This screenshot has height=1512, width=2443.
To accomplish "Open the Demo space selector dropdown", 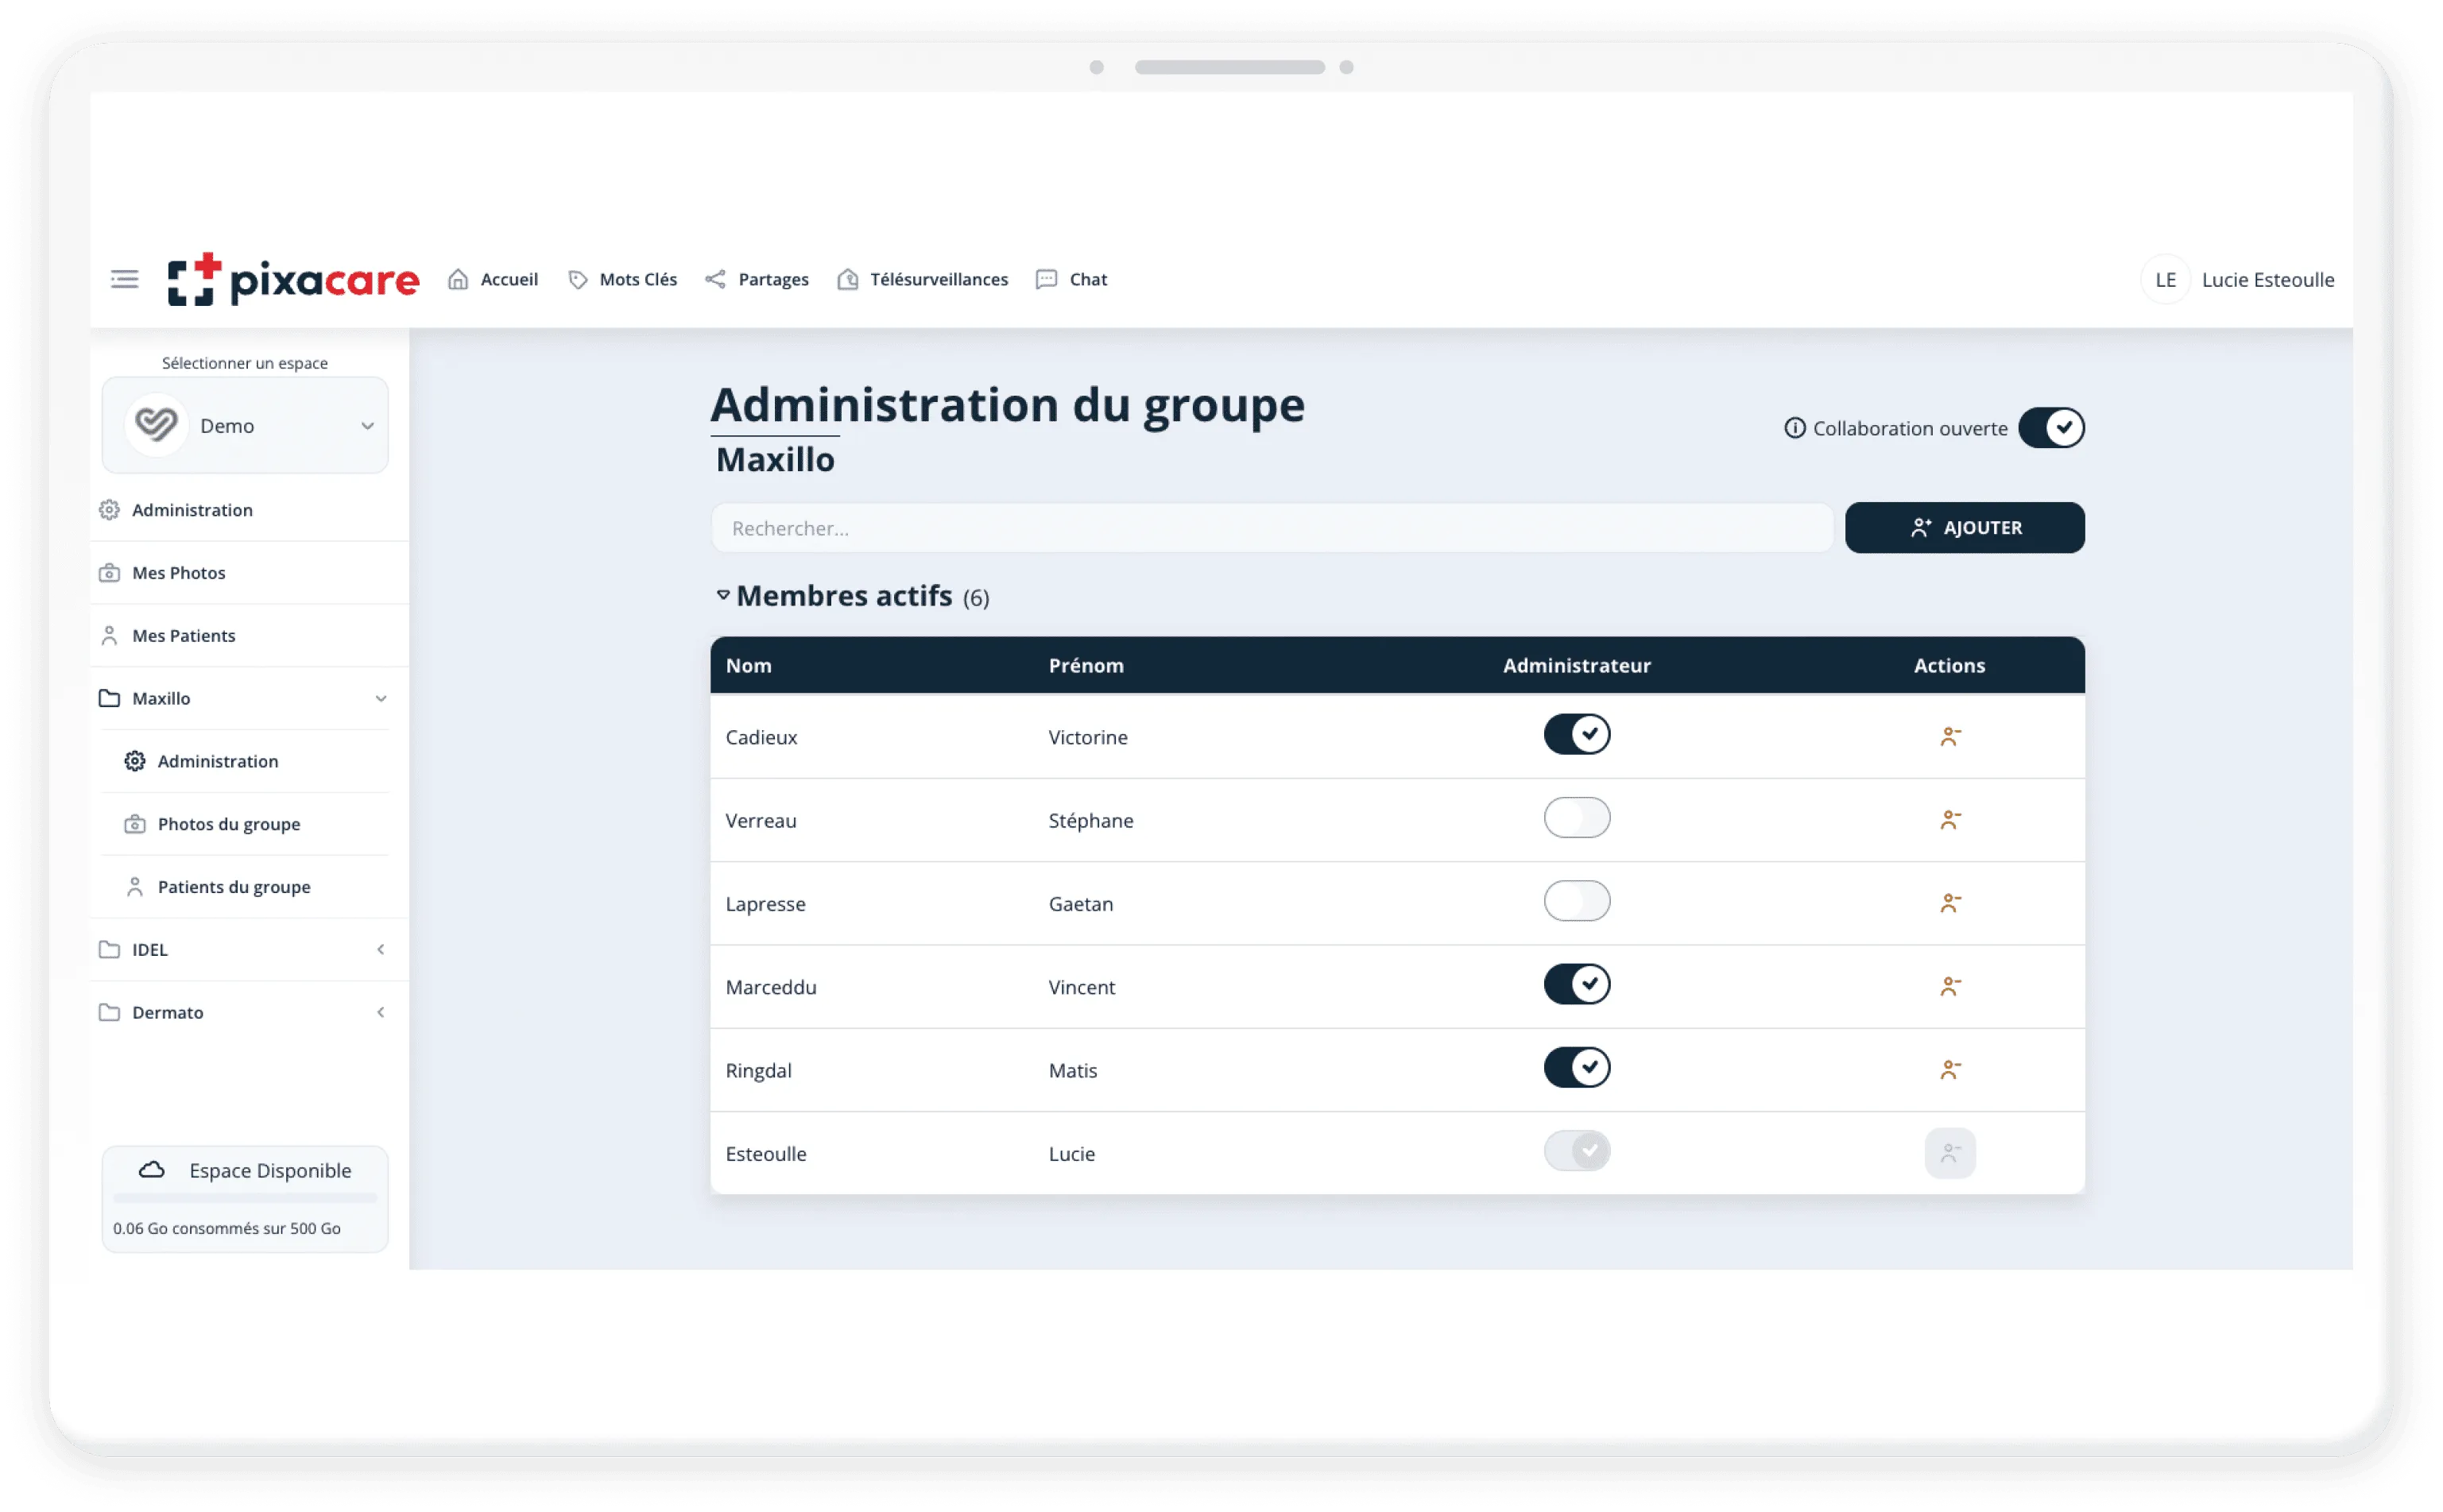I will [245, 425].
